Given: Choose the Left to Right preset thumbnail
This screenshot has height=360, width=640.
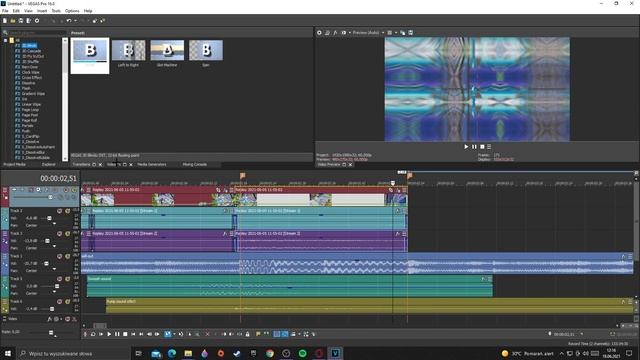Looking at the screenshot, I should [x=129, y=51].
